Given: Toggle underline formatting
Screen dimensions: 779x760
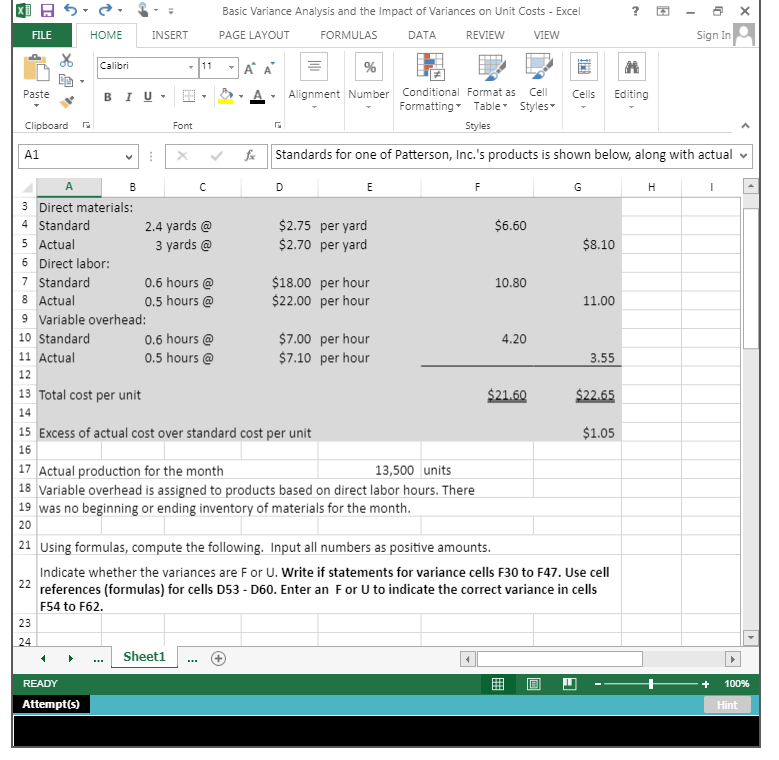Looking at the screenshot, I should click(x=148, y=96).
